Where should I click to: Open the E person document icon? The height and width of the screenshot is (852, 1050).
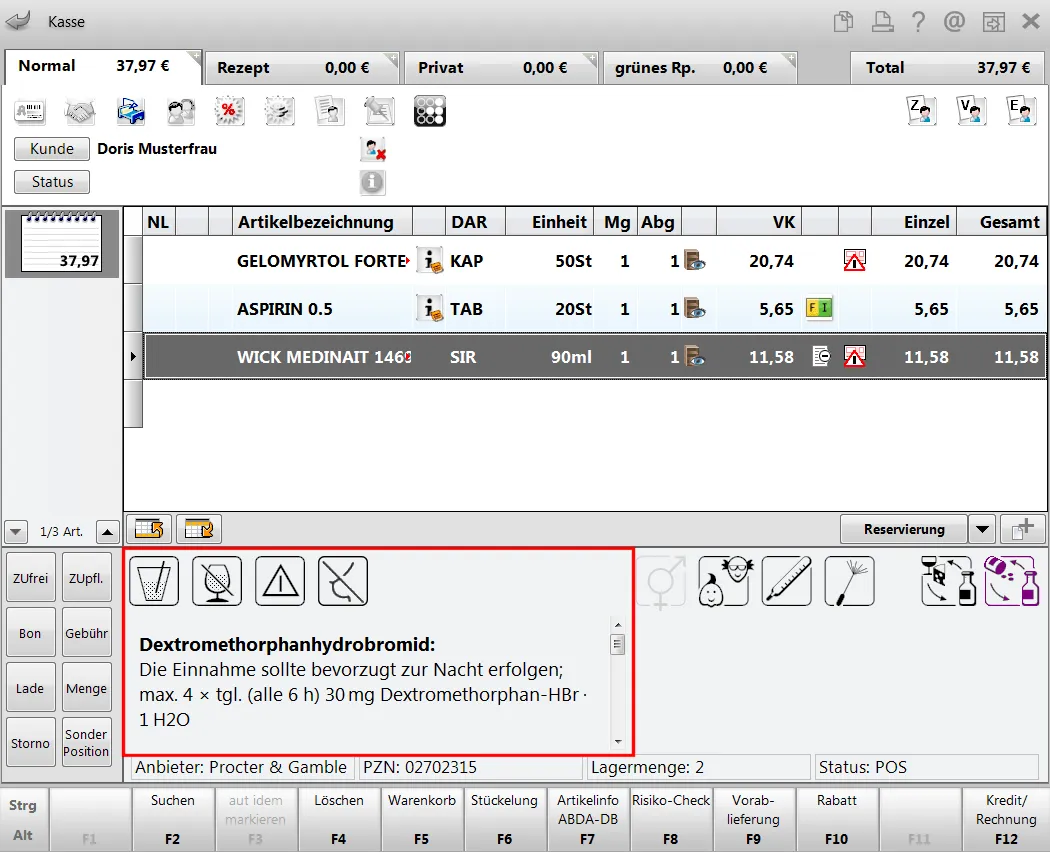pos(1021,111)
